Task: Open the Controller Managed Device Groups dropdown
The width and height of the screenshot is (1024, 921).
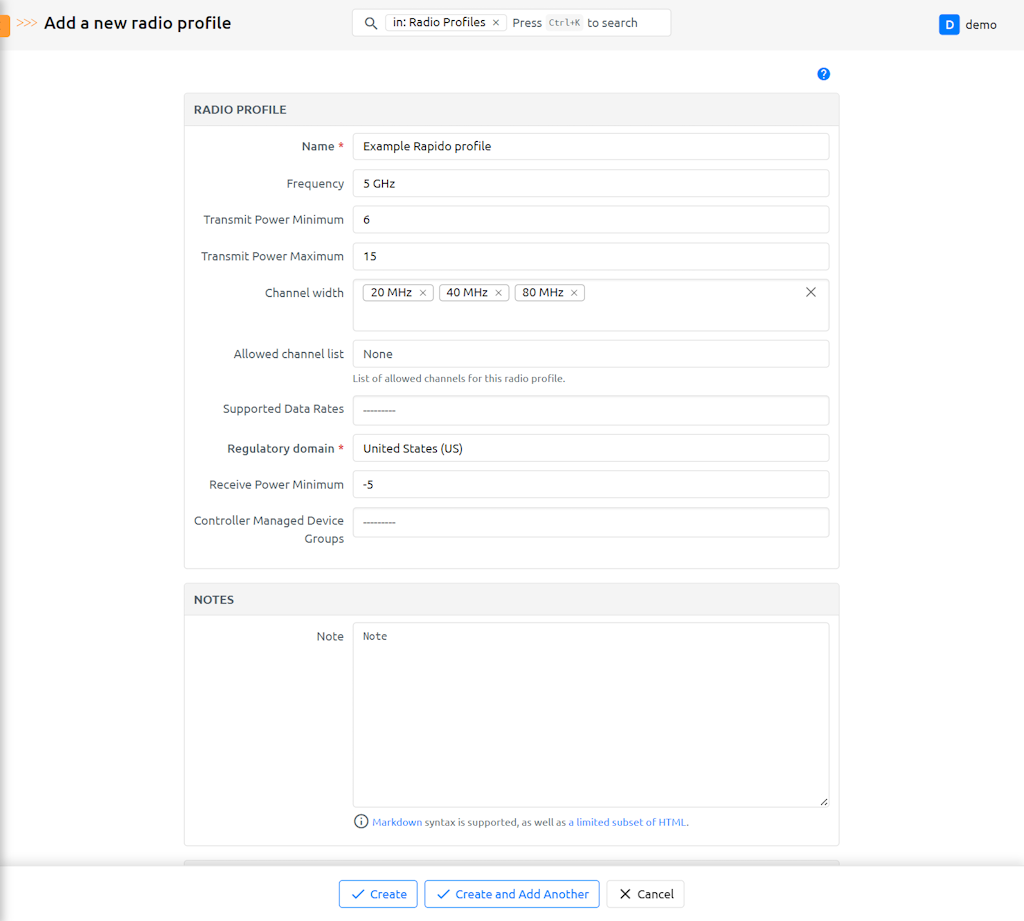Action: click(590, 522)
